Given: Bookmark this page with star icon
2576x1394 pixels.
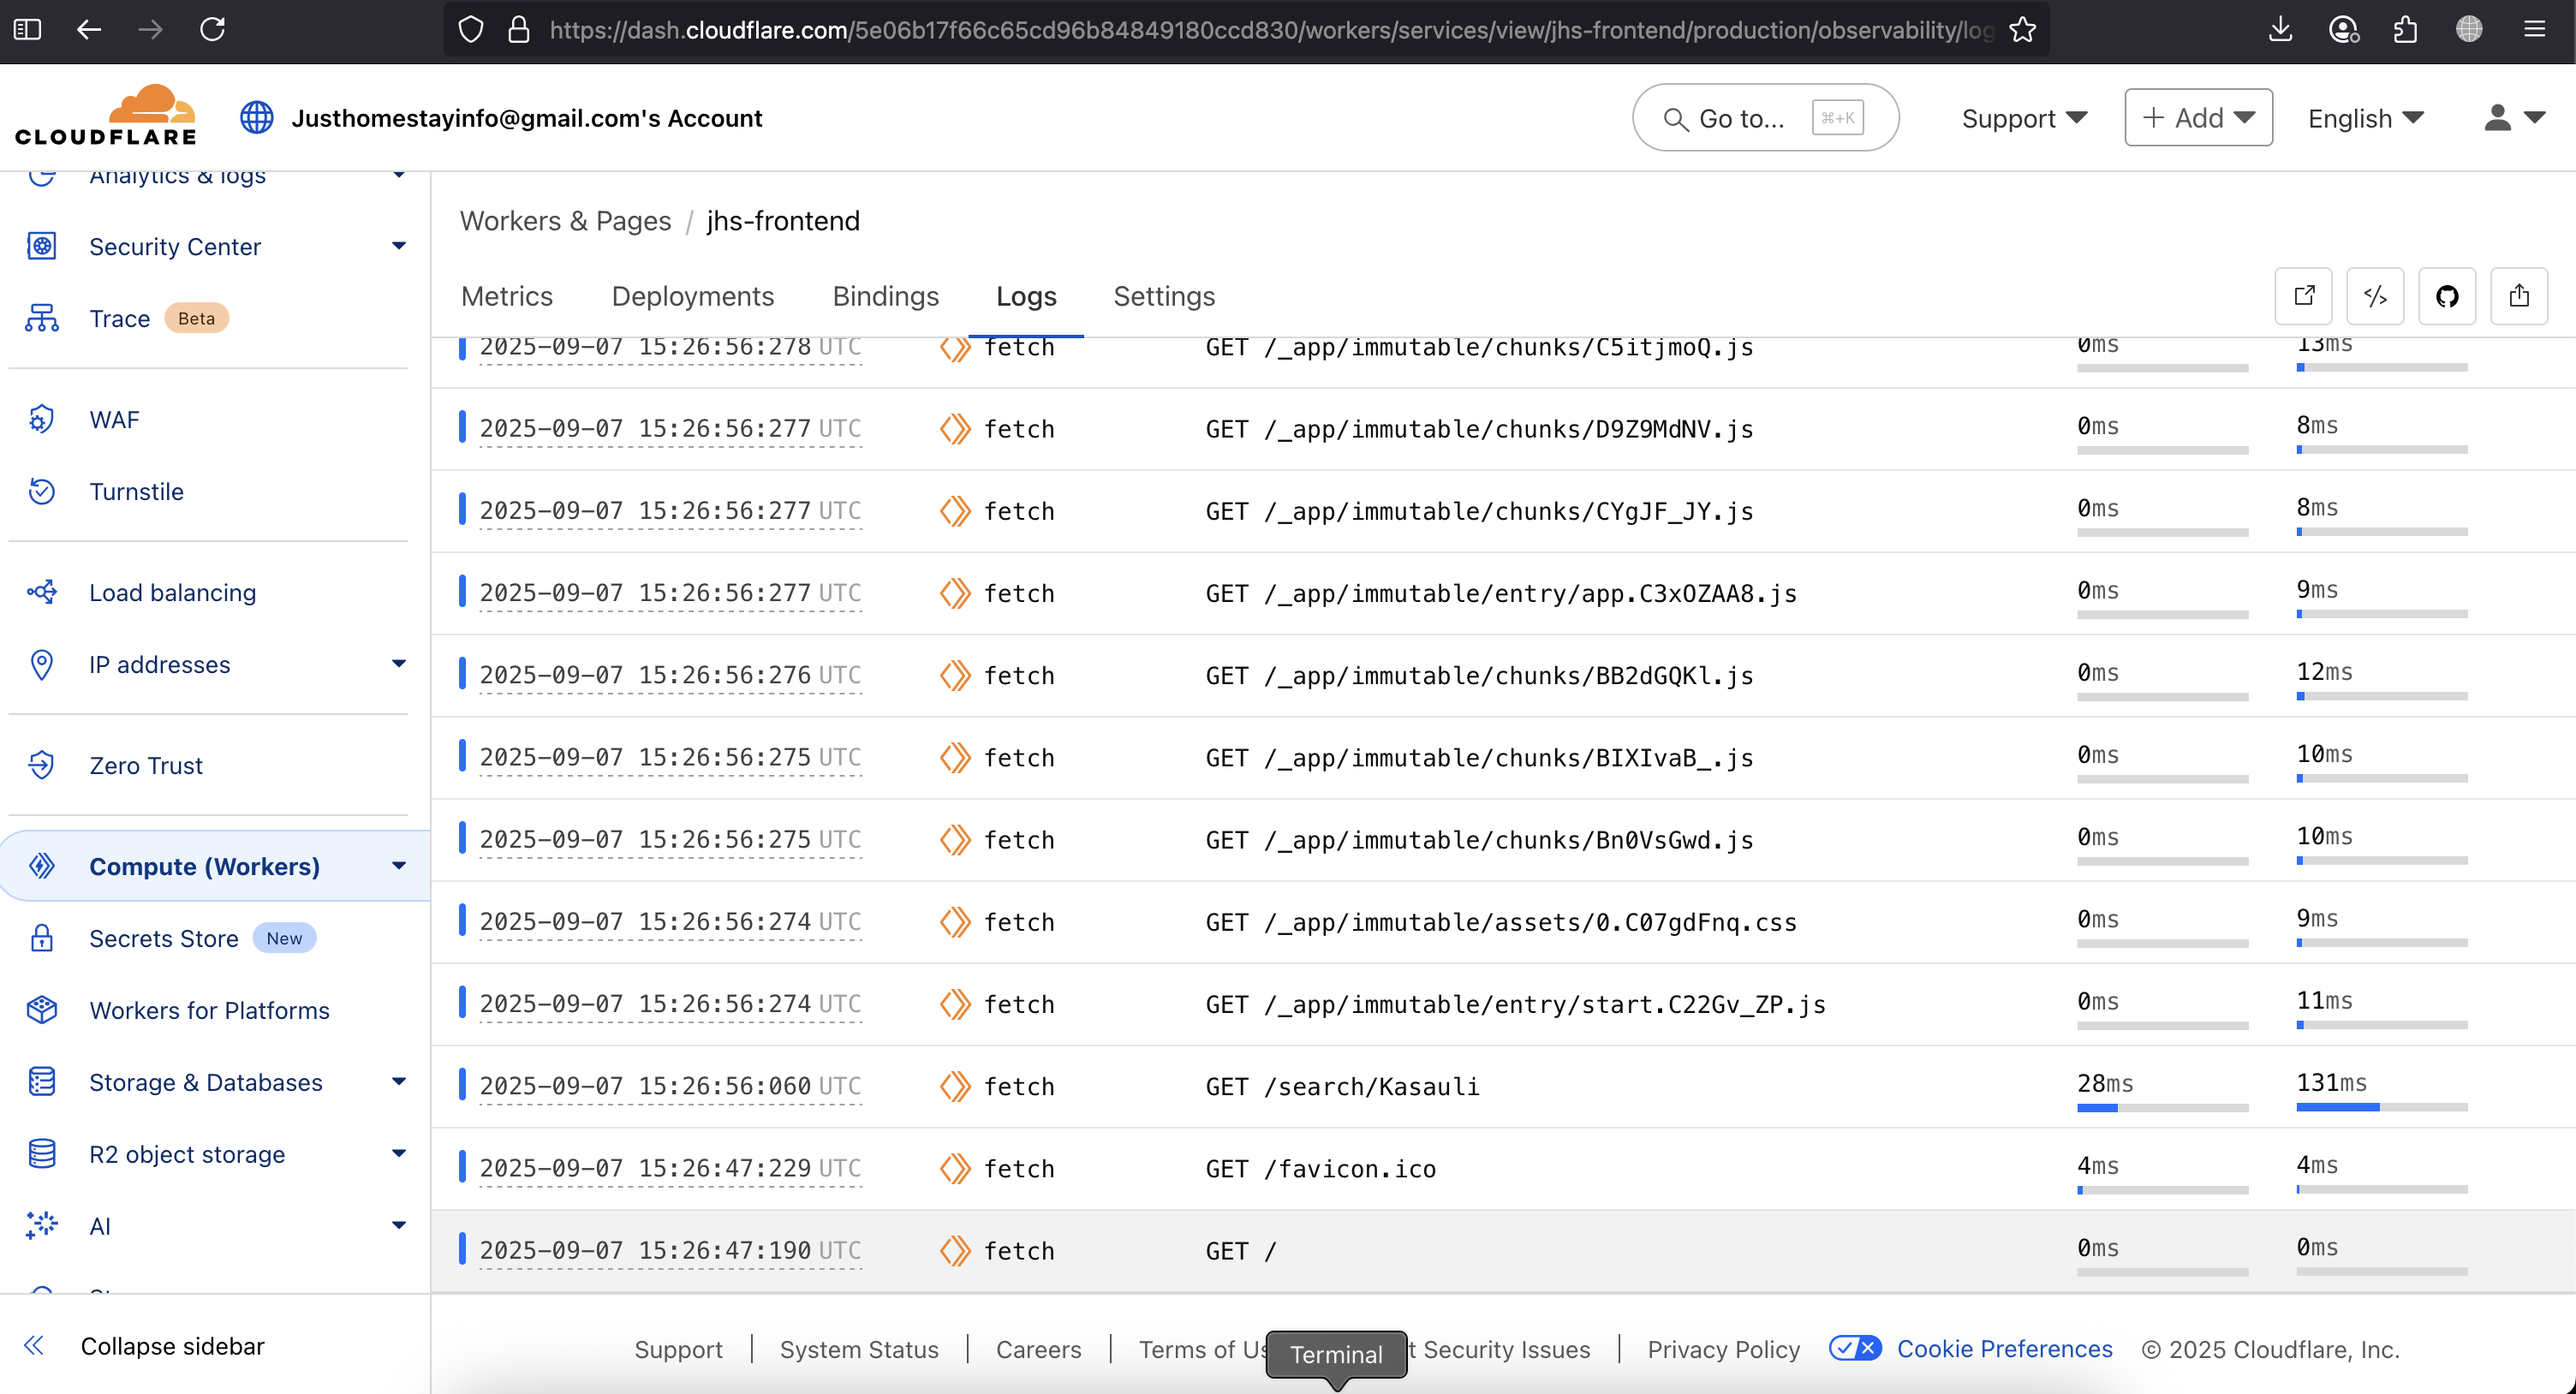Looking at the screenshot, I should [x=2022, y=30].
